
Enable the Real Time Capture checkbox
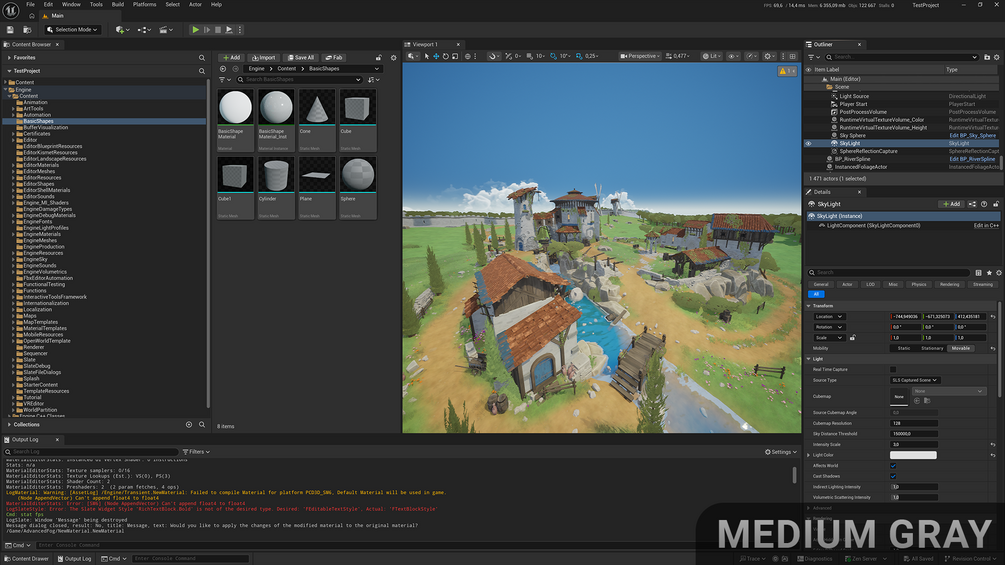pyautogui.click(x=893, y=370)
